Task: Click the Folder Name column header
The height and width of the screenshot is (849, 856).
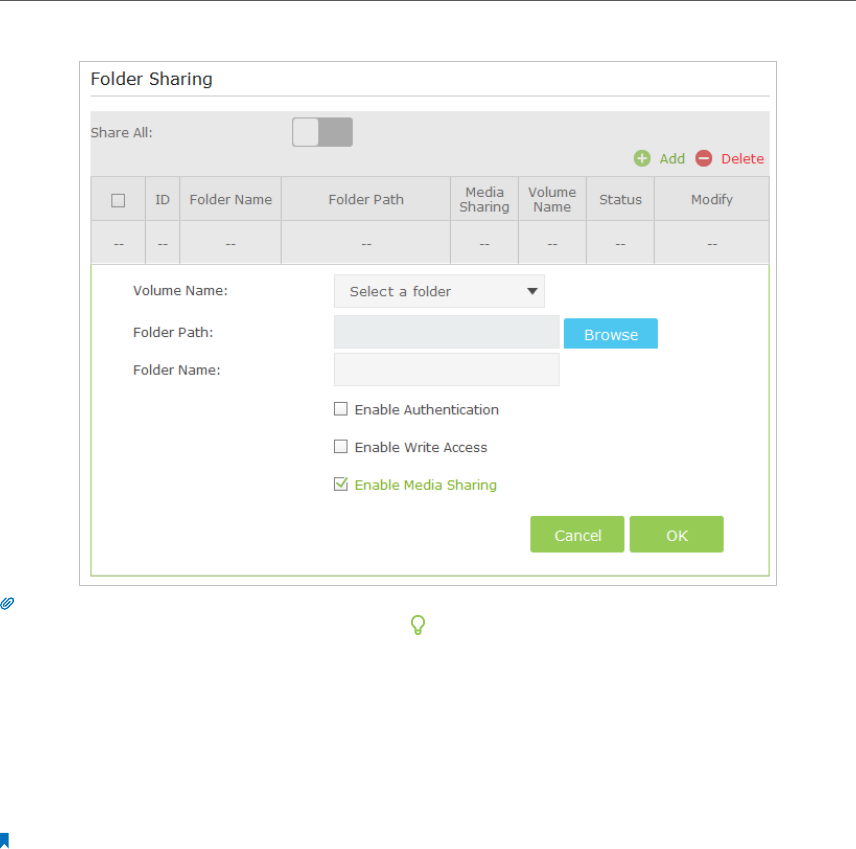Action: point(230,199)
